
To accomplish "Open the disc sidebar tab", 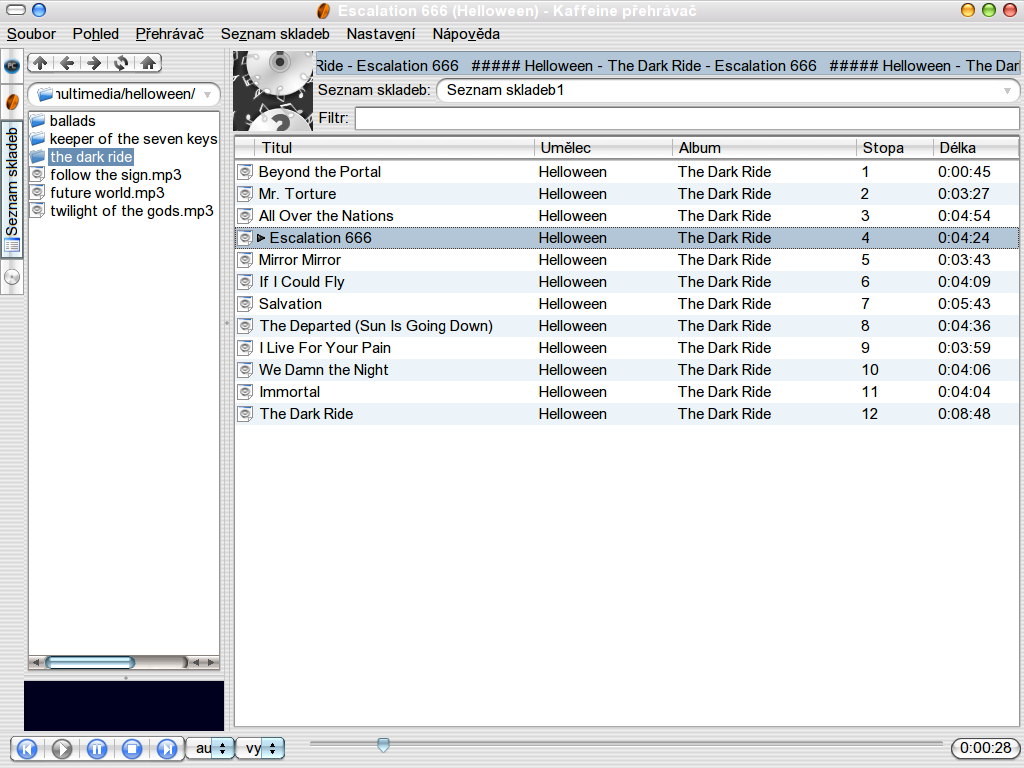I will (x=12, y=277).
